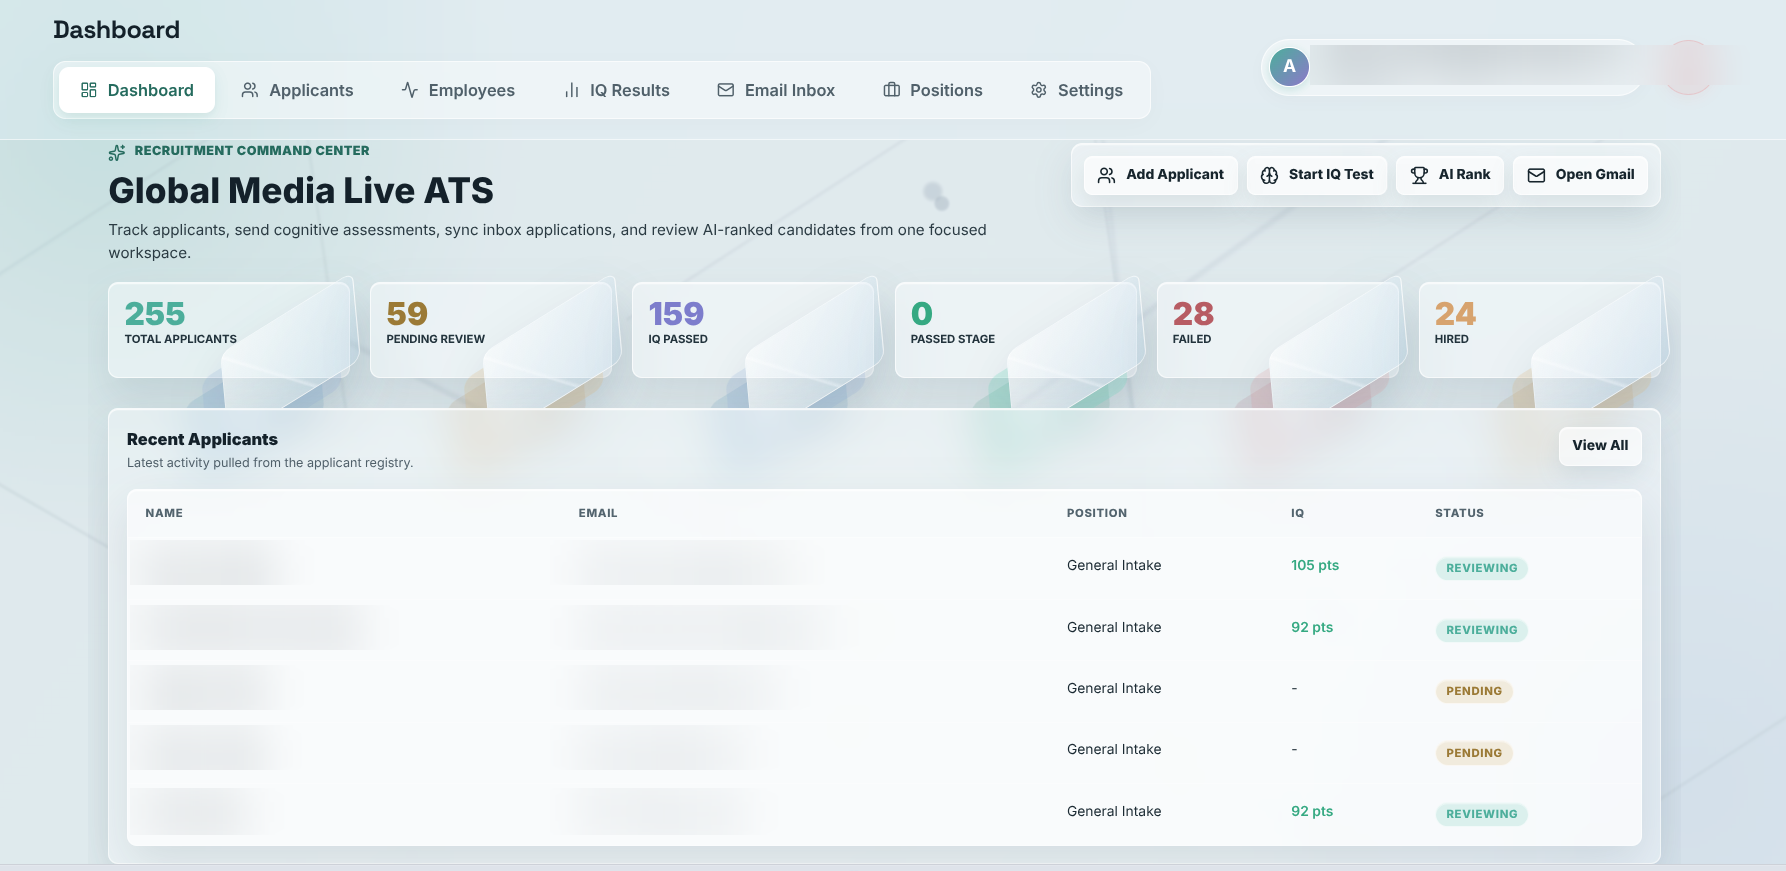Click View All in Recent Applicants

point(1600,446)
